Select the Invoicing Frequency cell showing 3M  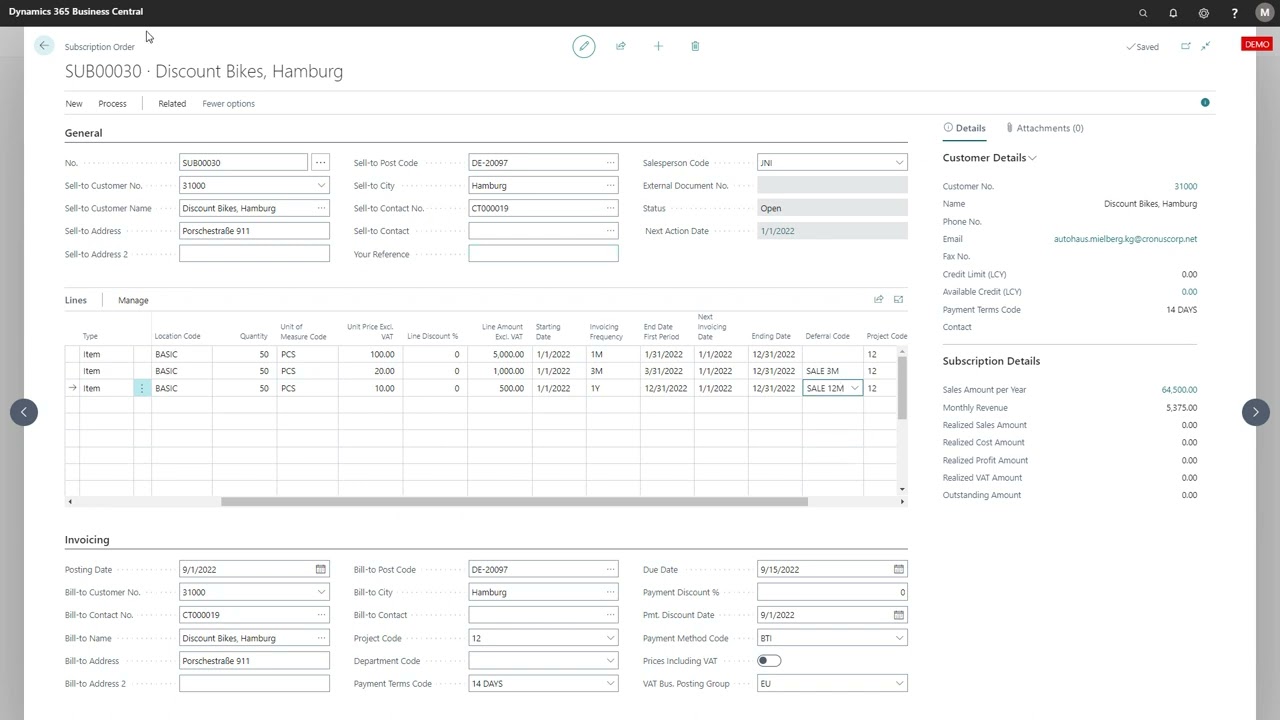pos(613,371)
